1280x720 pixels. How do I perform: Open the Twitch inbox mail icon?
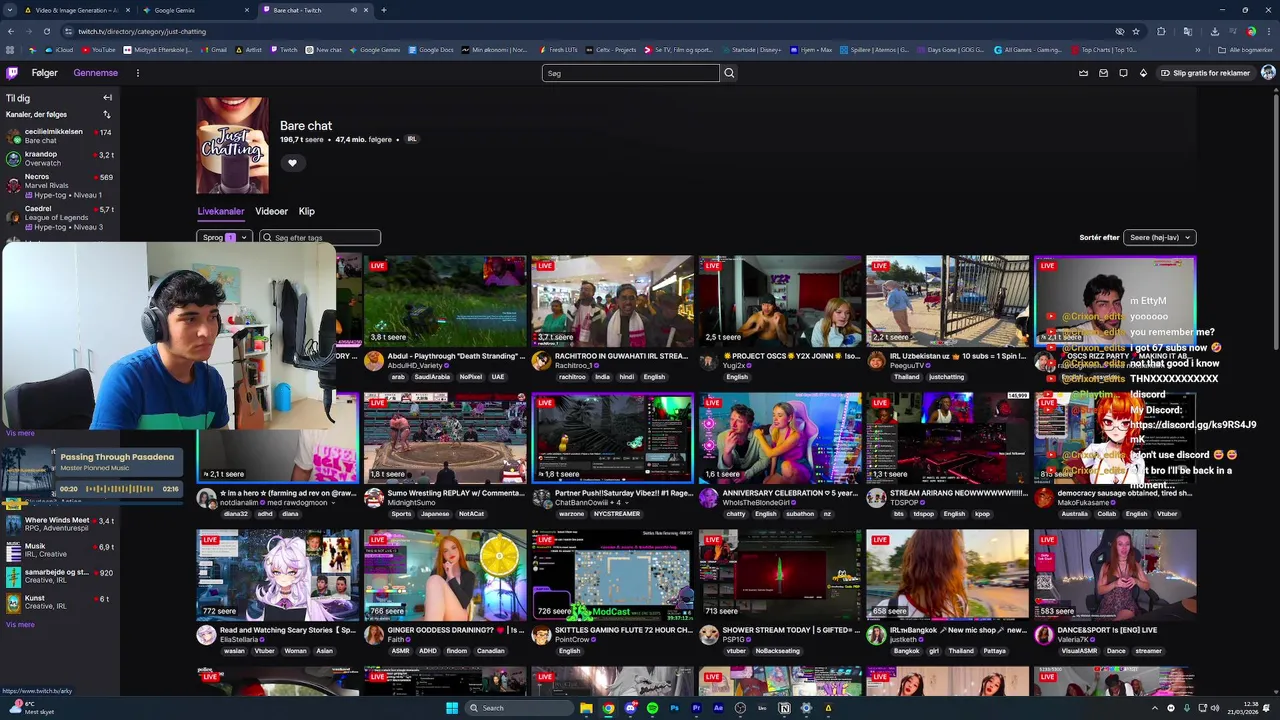[1103, 73]
